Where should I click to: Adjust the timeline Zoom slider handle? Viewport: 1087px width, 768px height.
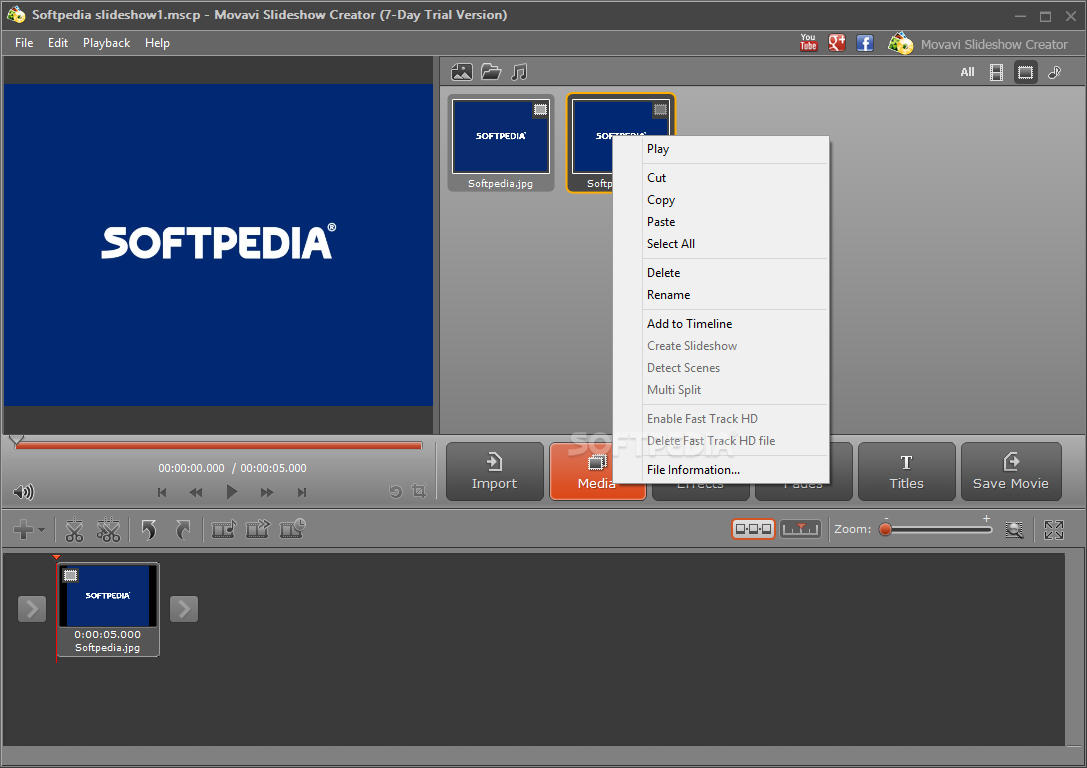[x=885, y=530]
